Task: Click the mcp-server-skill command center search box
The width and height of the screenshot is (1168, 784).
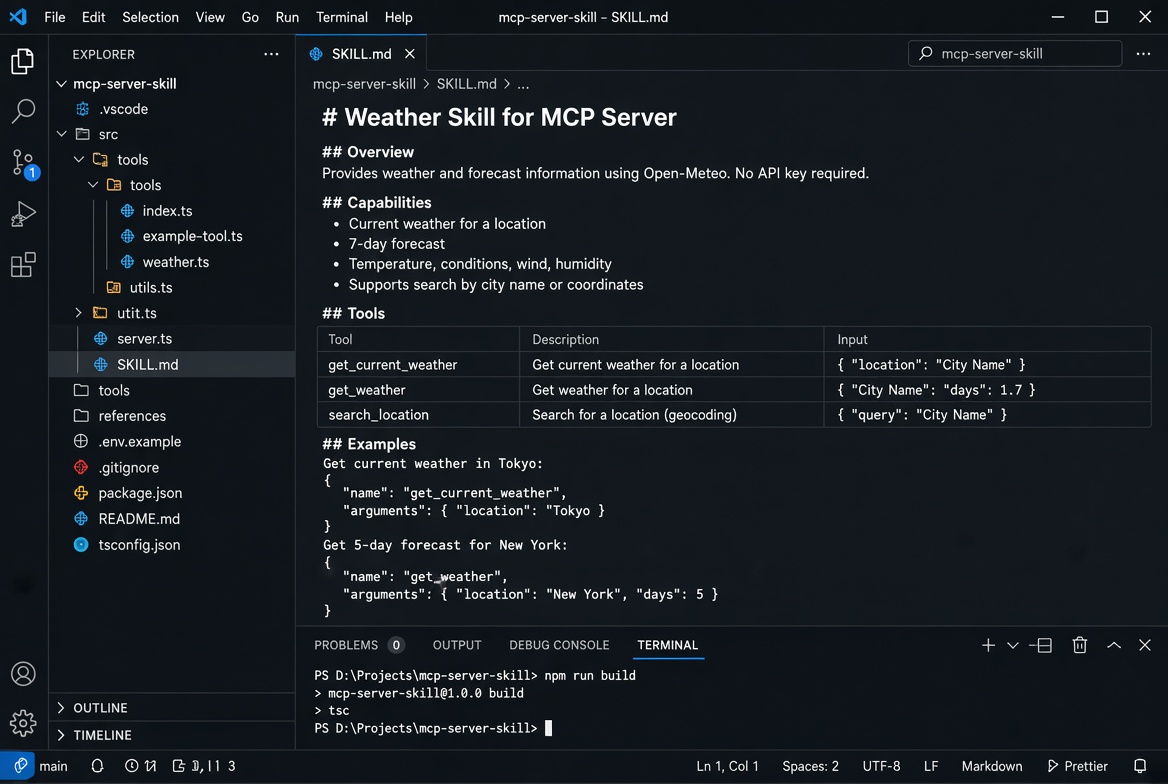Action: 1015,54
